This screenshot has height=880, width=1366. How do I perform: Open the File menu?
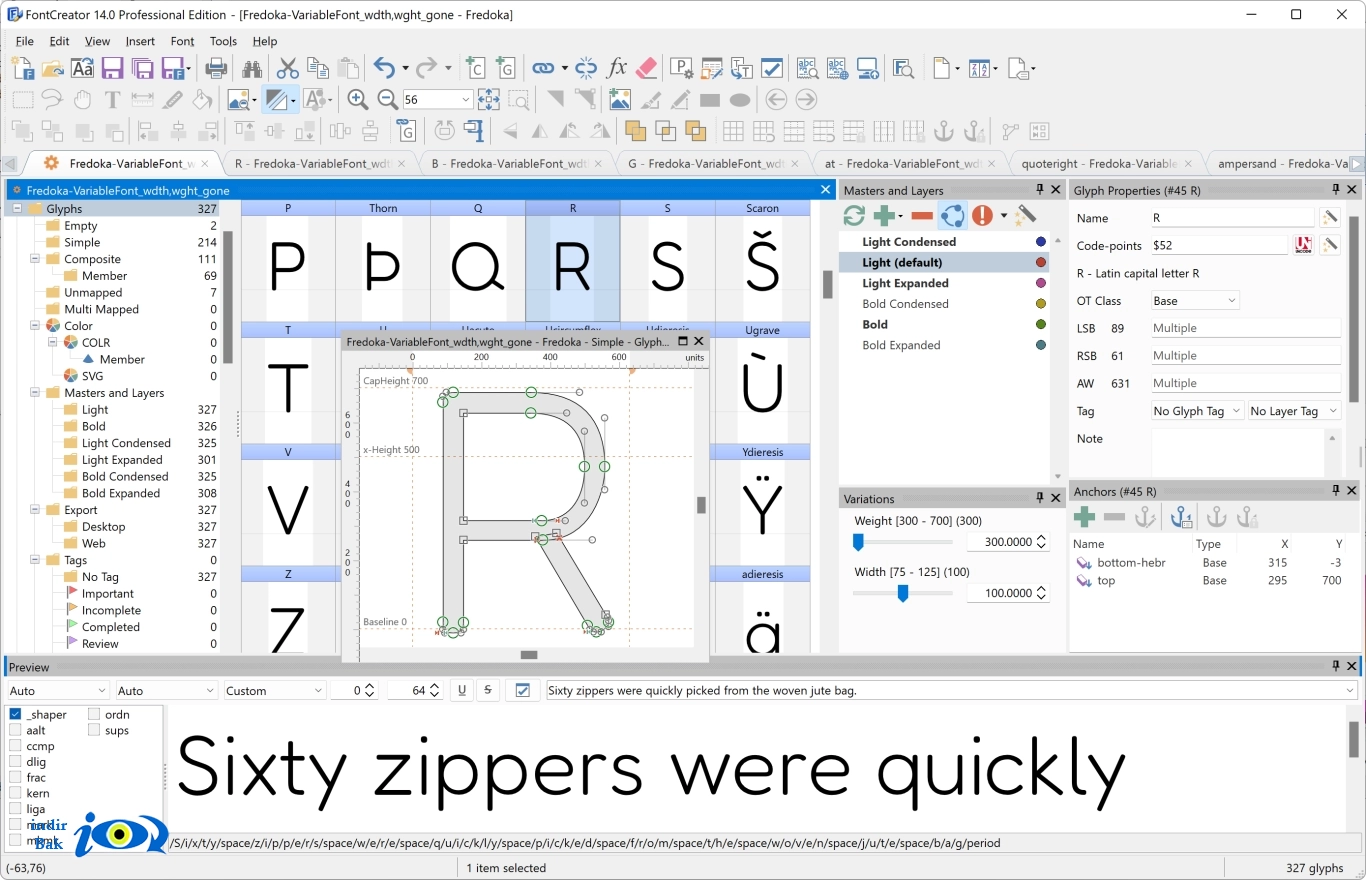pyautogui.click(x=24, y=41)
